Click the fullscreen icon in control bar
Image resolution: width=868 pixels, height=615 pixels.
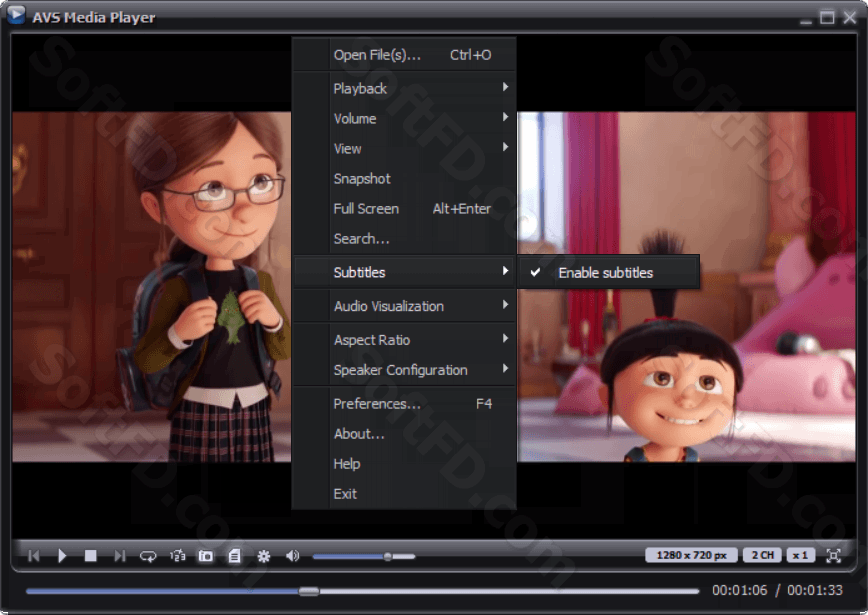point(833,555)
